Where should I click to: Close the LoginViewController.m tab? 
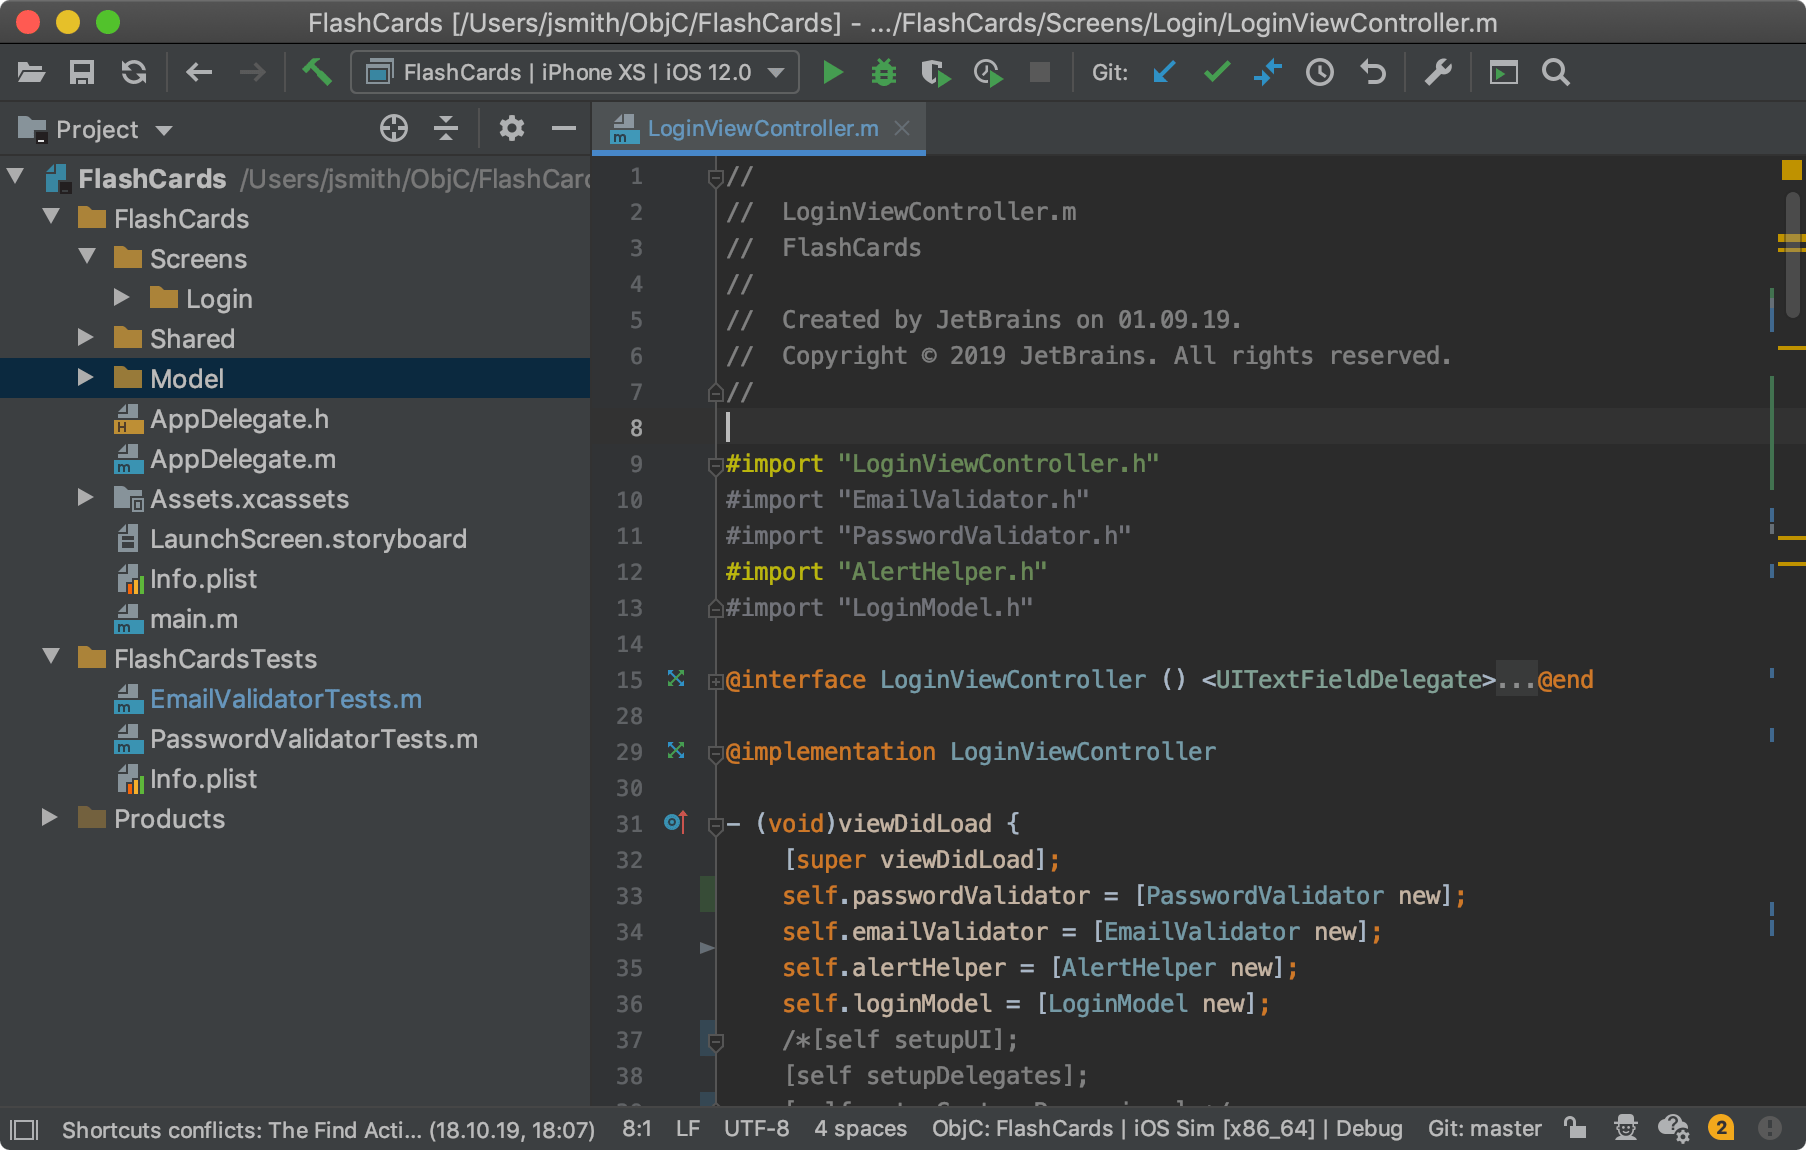902,128
